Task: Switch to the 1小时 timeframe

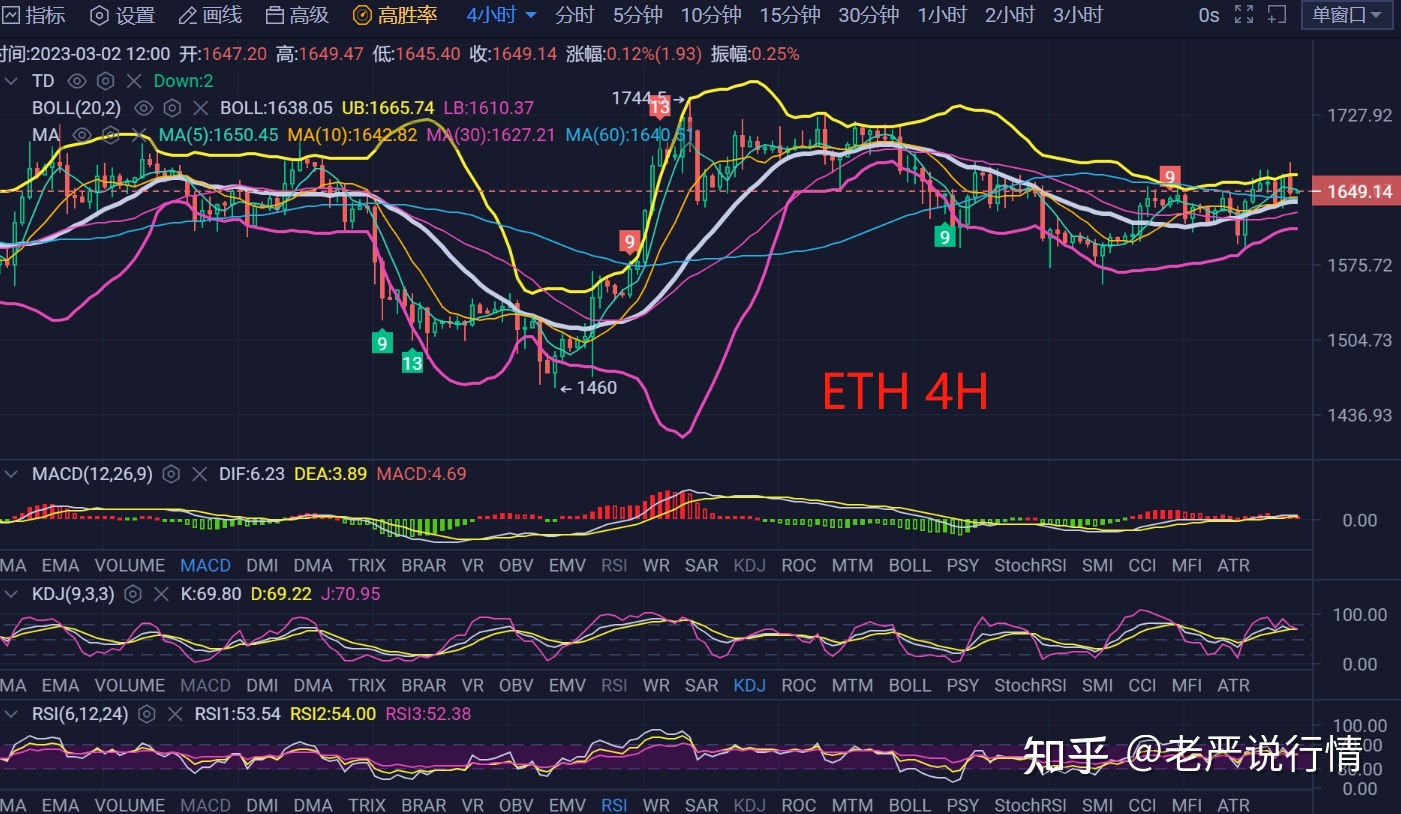Action: (x=941, y=15)
